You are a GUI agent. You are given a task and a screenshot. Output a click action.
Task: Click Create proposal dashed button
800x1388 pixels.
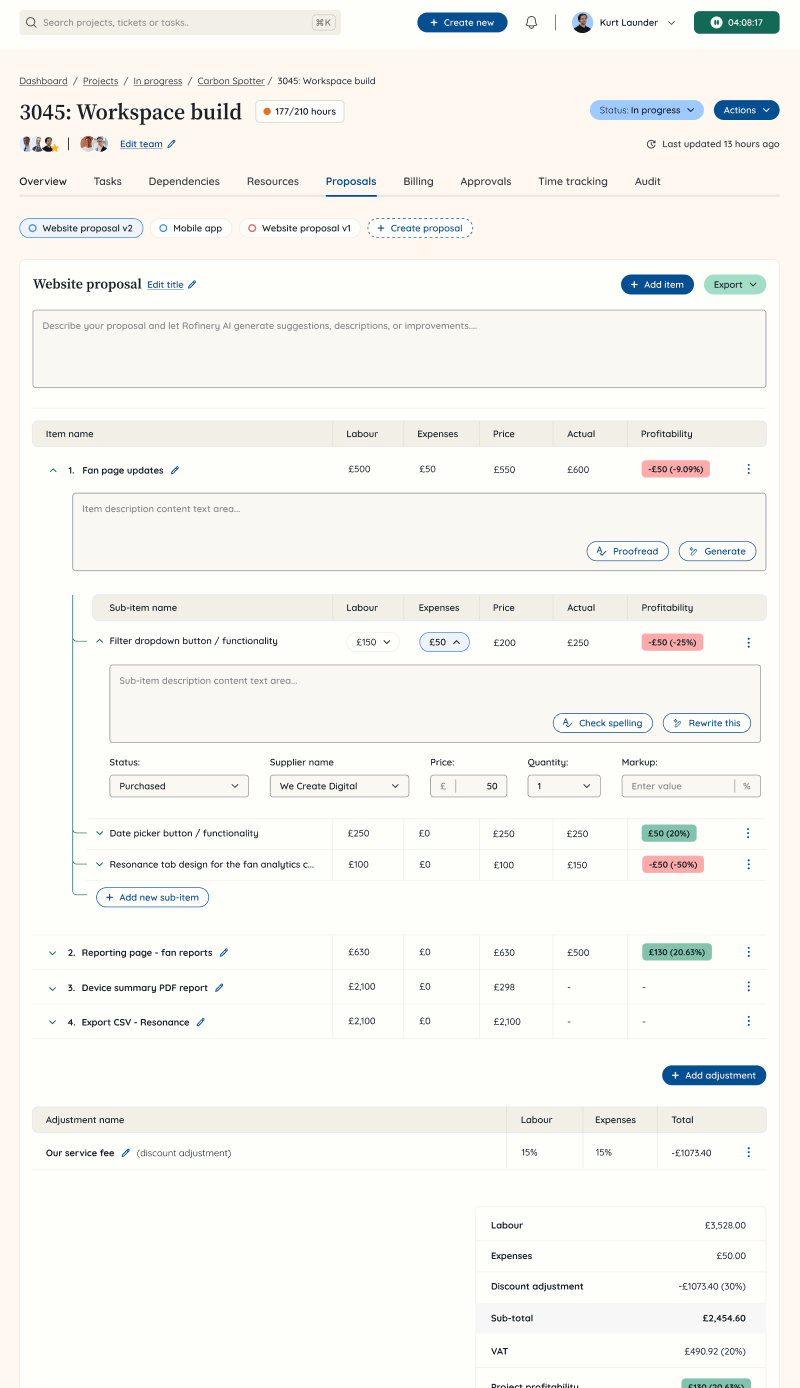[420, 228]
